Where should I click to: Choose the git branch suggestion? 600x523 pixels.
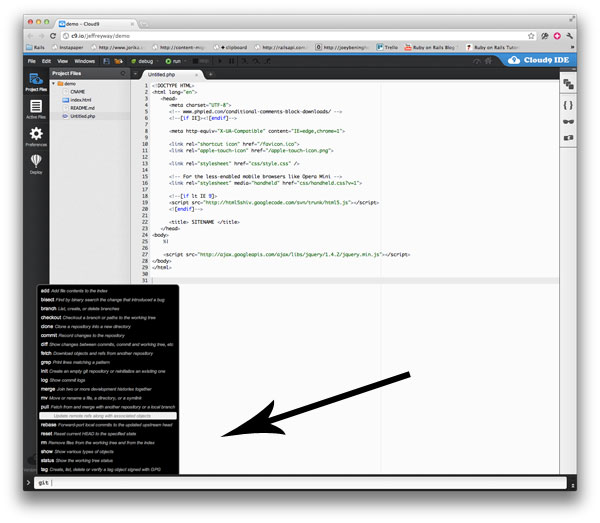108,309
